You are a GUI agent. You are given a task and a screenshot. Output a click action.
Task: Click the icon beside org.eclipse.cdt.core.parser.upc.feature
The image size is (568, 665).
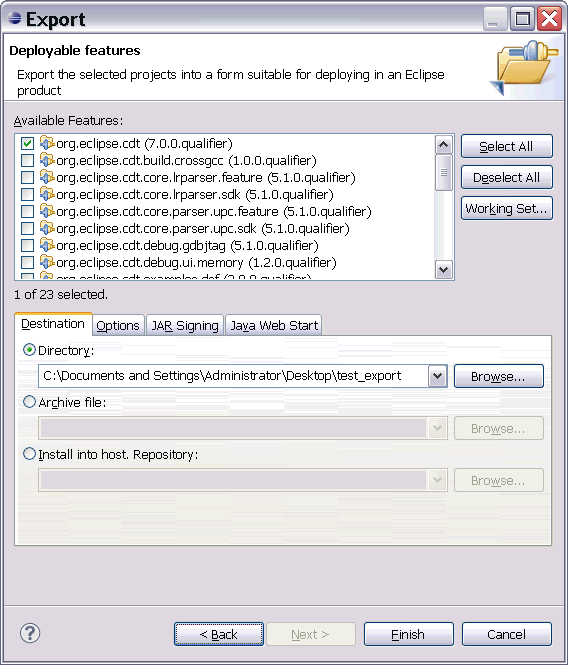[47, 211]
